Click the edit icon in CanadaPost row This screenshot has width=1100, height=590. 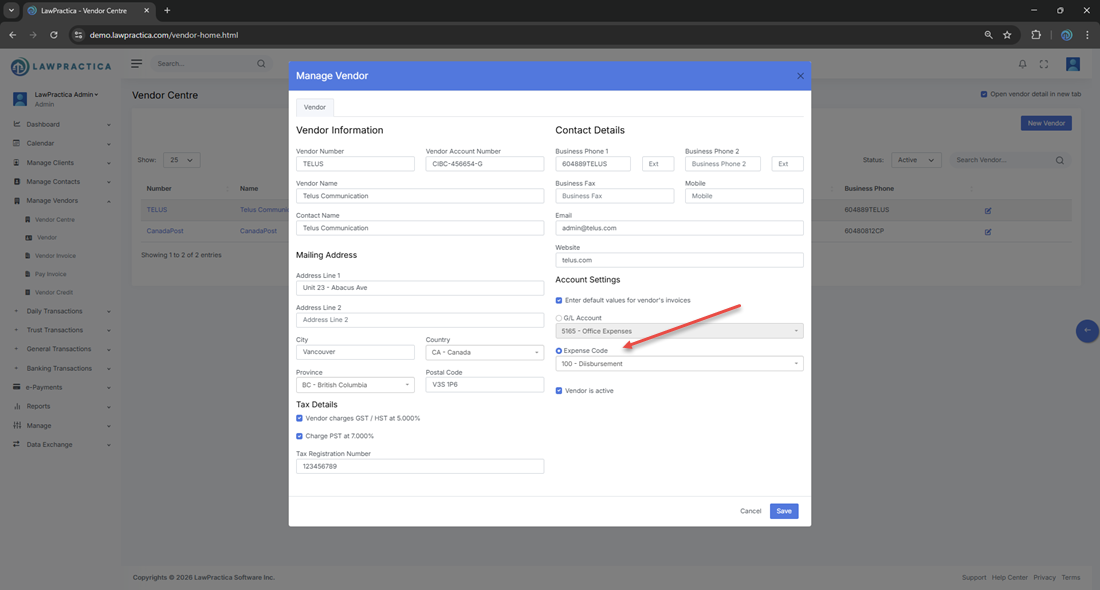point(988,232)
